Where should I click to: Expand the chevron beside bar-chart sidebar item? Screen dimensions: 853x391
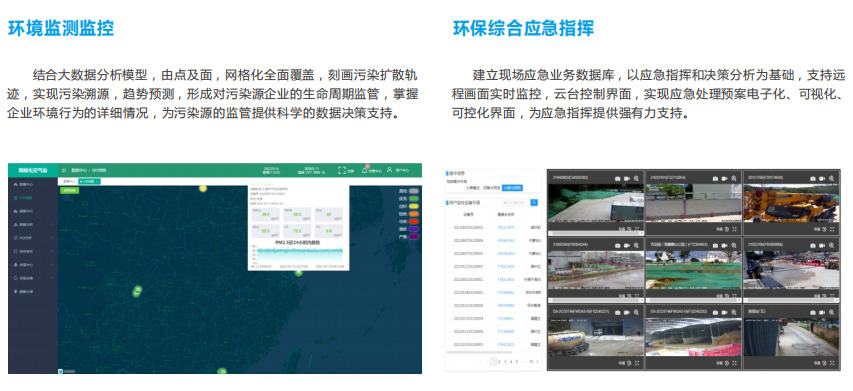(52, 225)
